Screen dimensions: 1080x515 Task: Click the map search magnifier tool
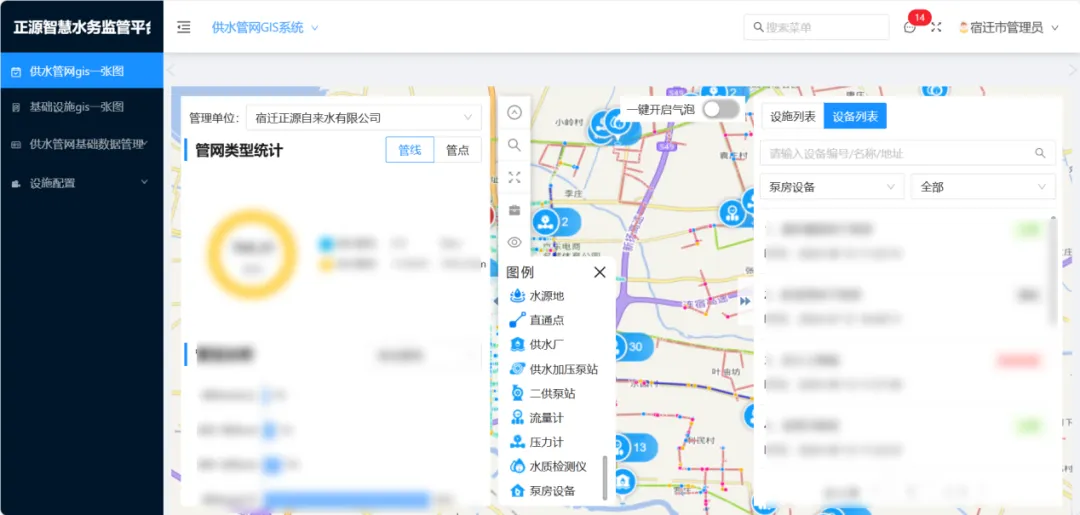coord(514,145)
